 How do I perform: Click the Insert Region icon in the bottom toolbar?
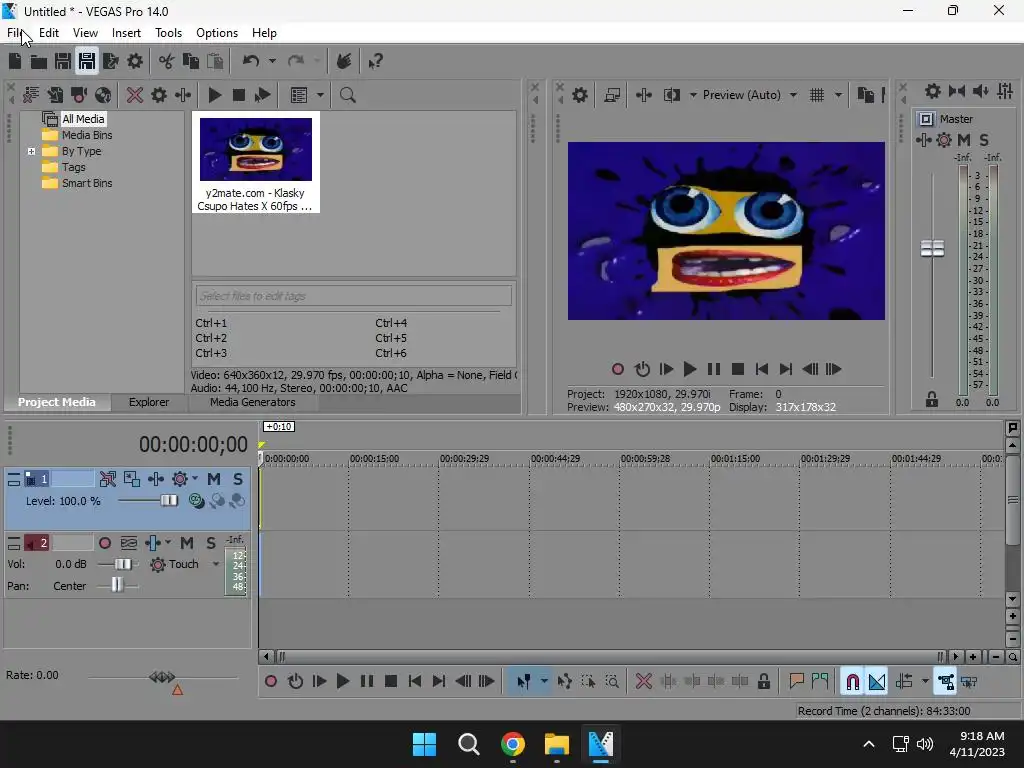click(820, 682)
